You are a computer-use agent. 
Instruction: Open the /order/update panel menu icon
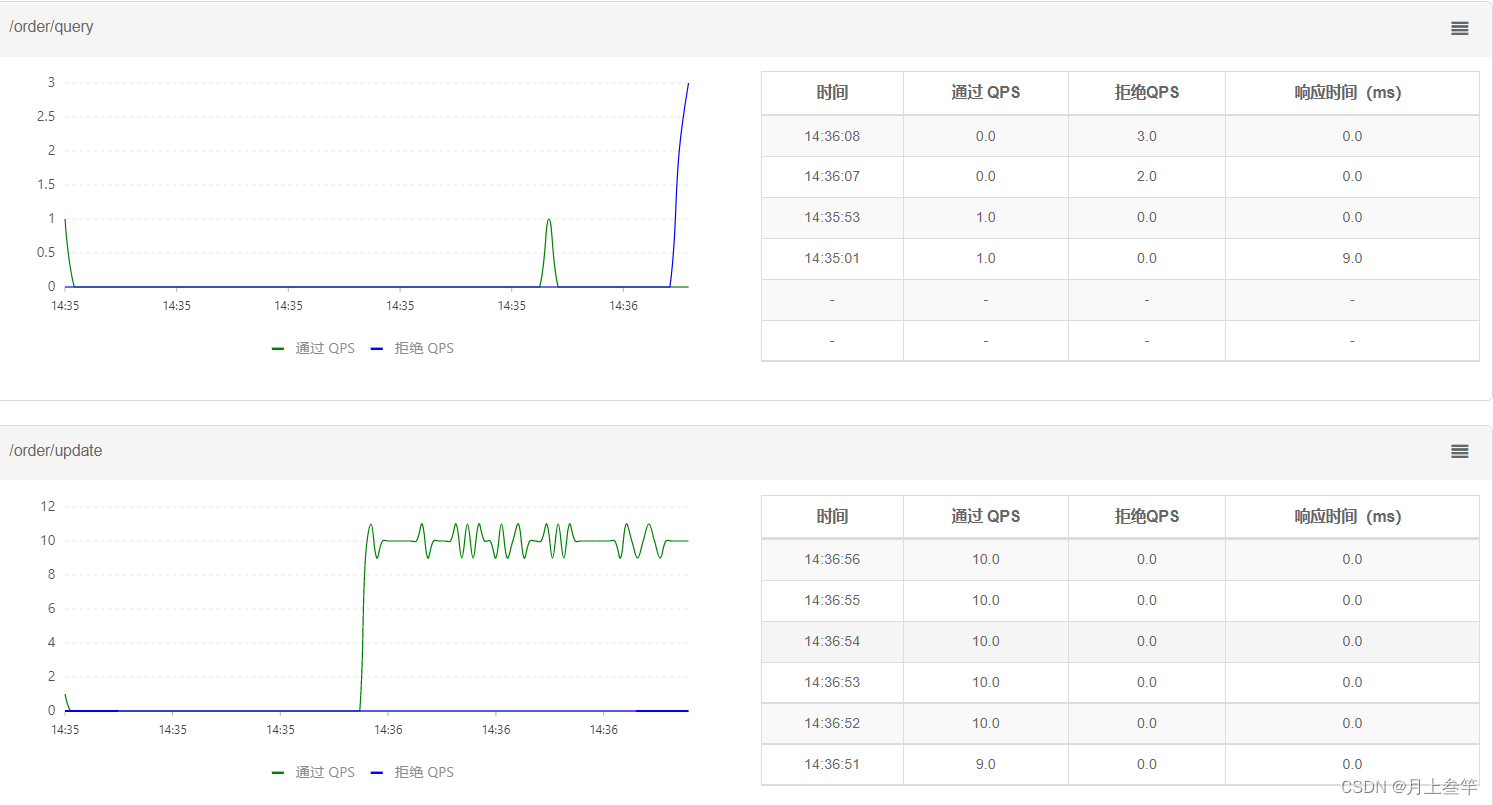(x=1459, y=451)
